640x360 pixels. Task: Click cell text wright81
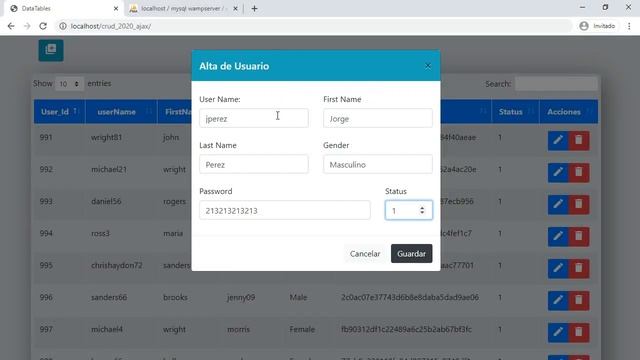(107, 137)
